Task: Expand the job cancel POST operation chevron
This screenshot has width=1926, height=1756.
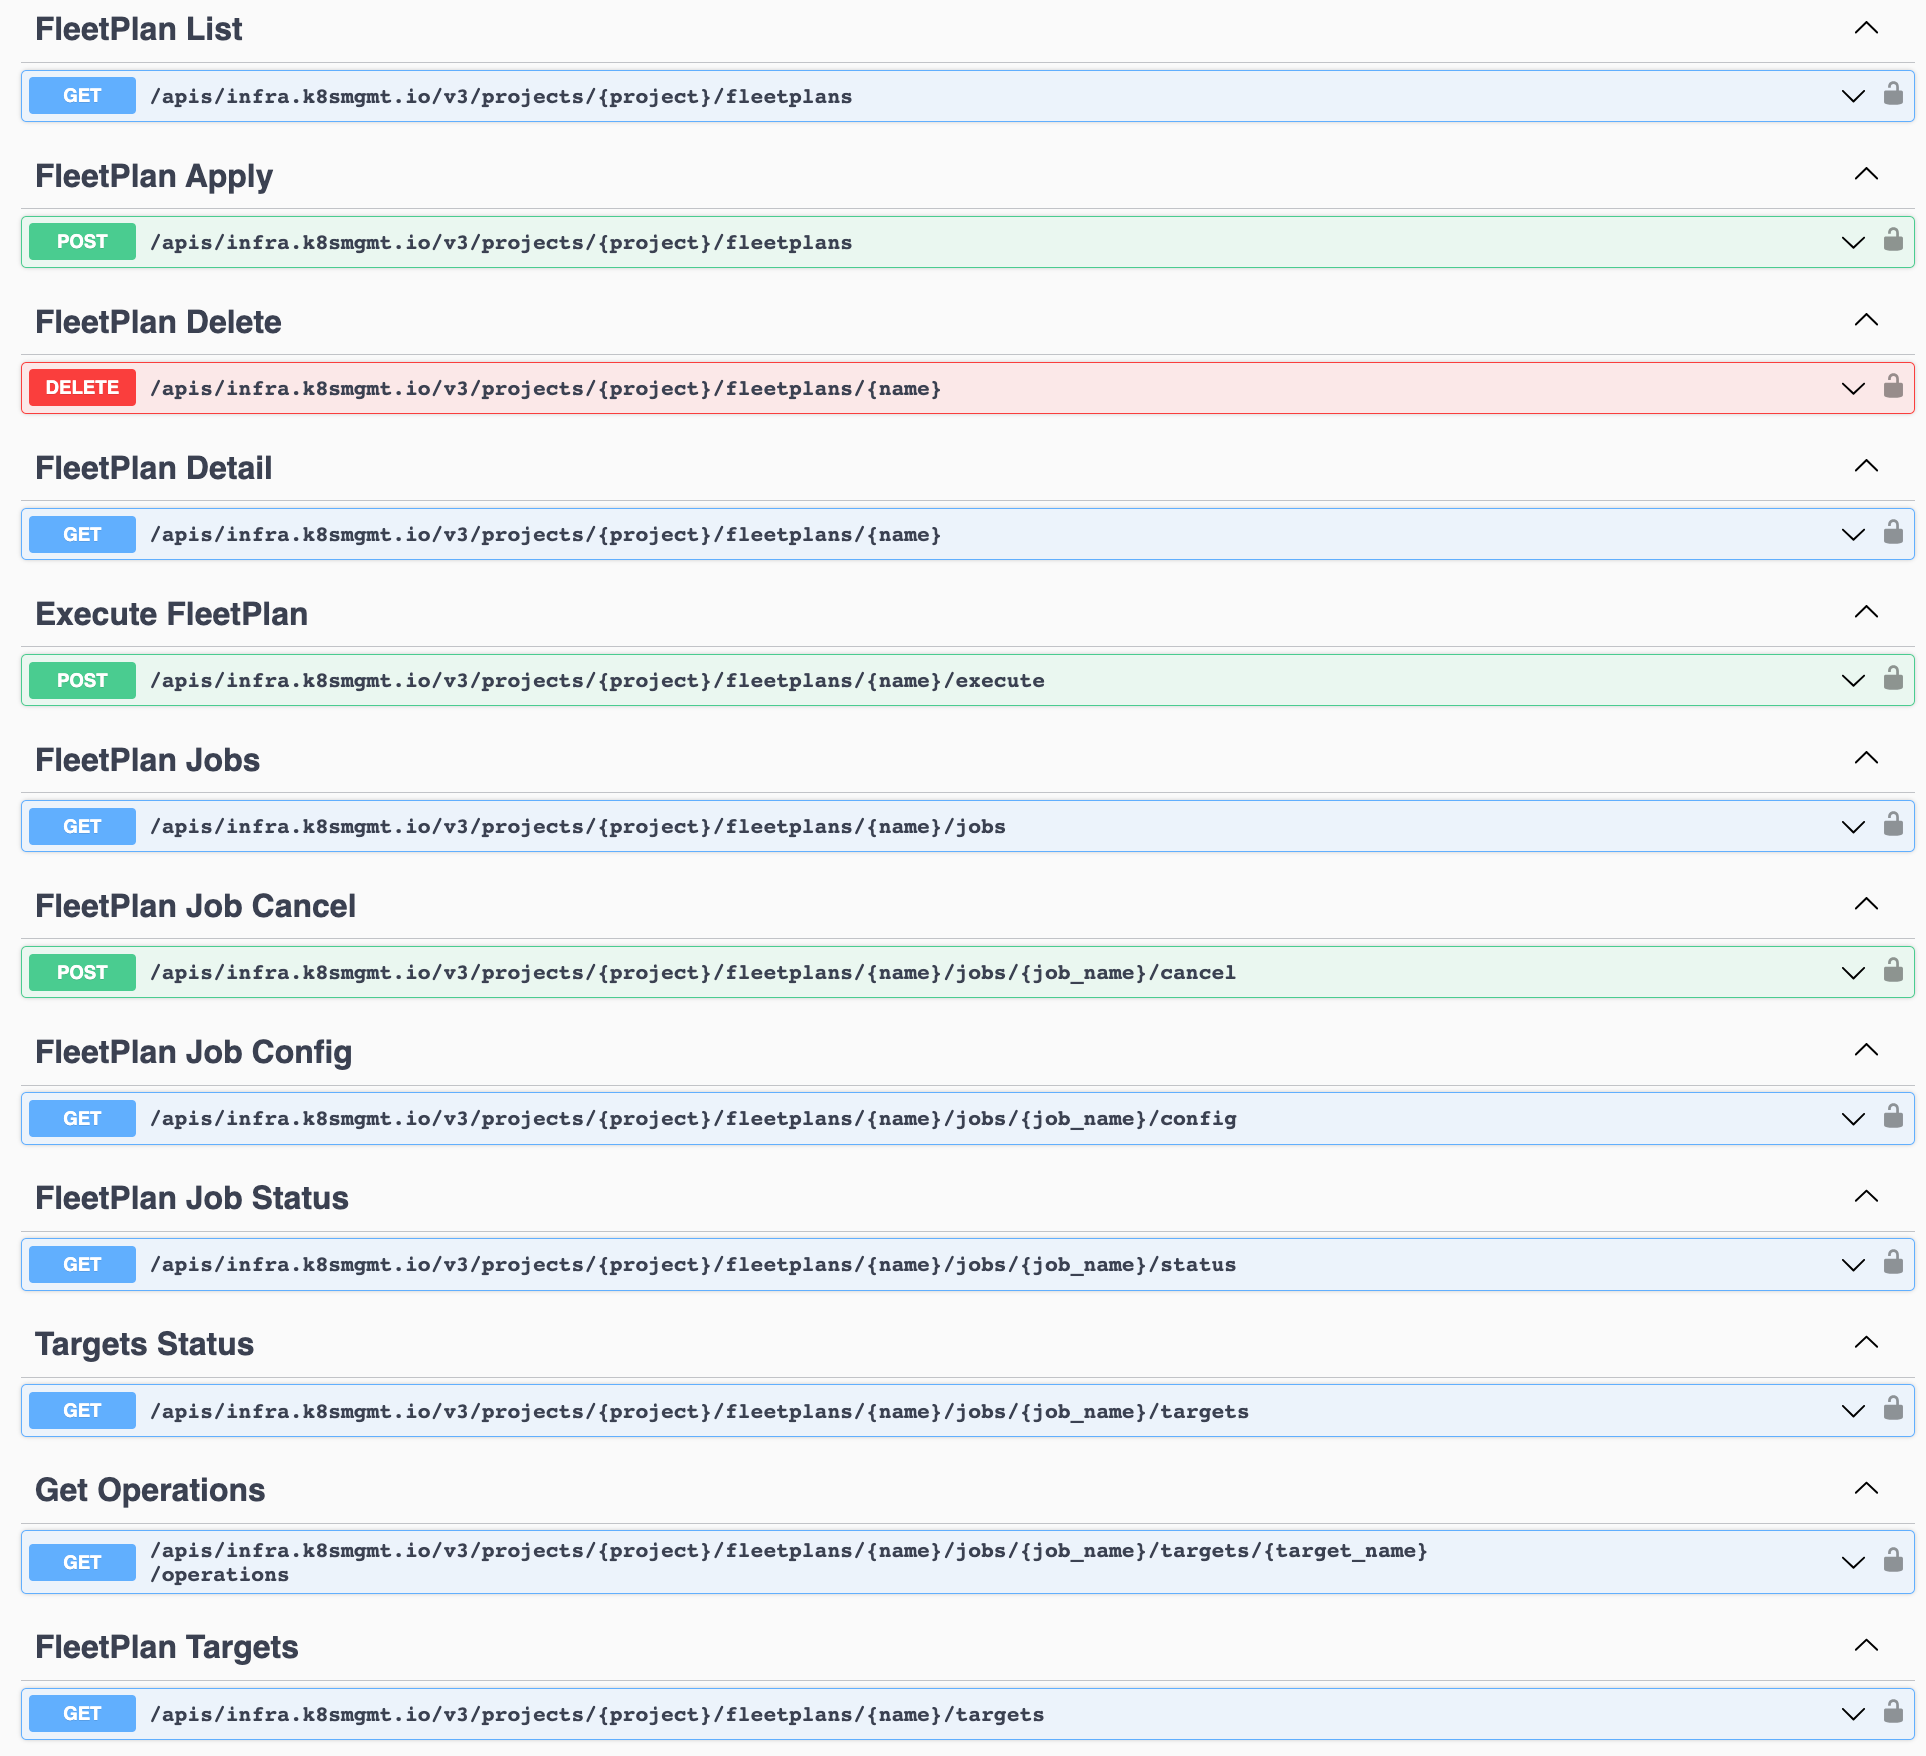Action: [x=1853, y=973]
